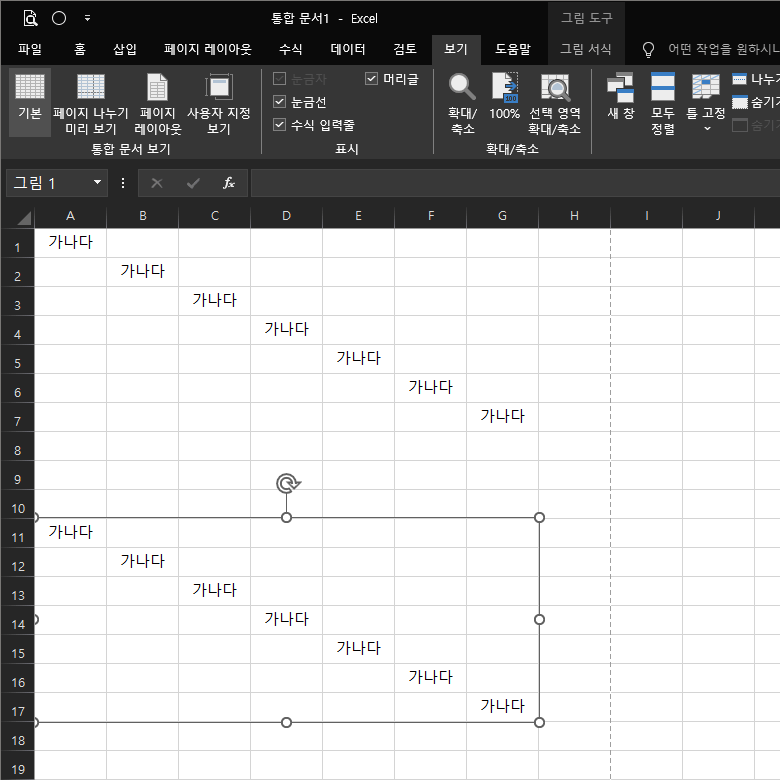Click the picture's bottom-right corner handle
The image size is (780, 780).
click(539, 722)
